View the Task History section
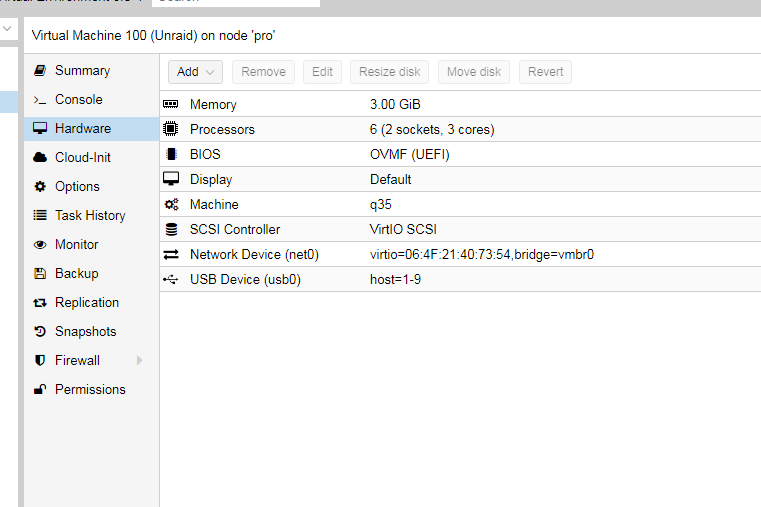 pos(90,215)
